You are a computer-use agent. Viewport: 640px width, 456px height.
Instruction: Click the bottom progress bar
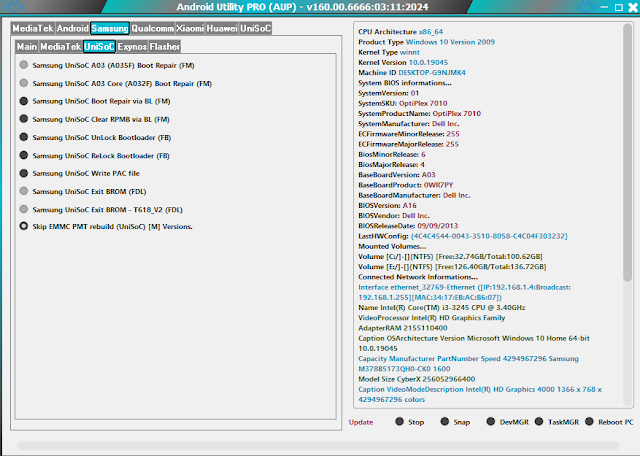(318, 445)
